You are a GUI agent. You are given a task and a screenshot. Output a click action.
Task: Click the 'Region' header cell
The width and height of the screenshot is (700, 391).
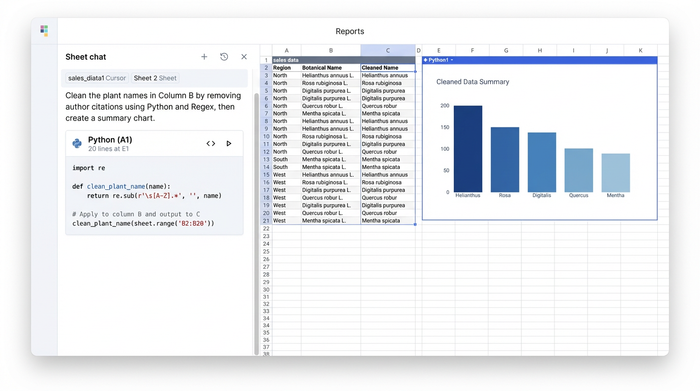(287, 68)
